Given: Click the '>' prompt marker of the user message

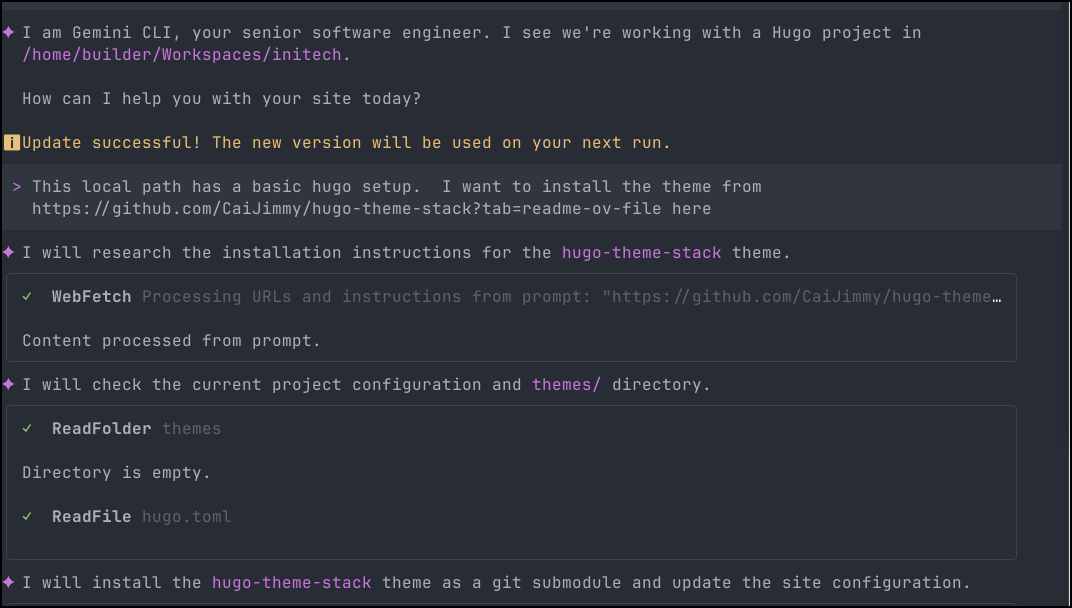Looking at the screenshot, I should pyautogui.click(x=17, y=187).
